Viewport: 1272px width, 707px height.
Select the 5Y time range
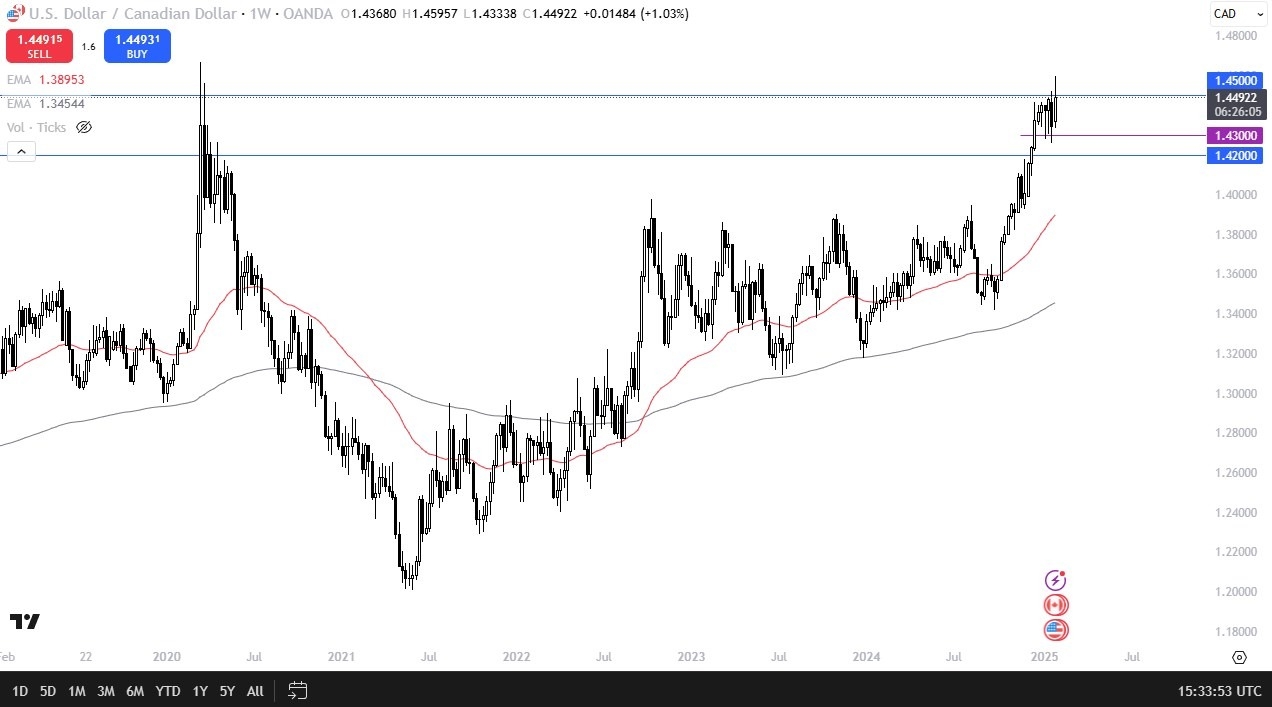click(x=227, y=690)
